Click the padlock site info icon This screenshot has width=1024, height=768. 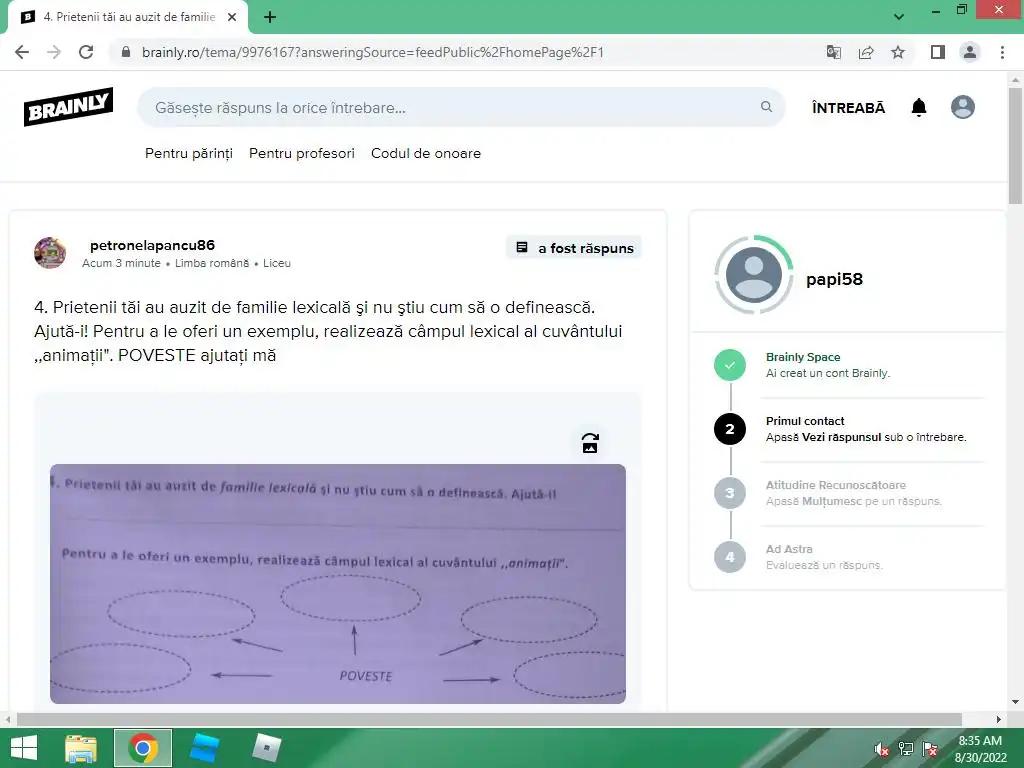coord(126,52)
